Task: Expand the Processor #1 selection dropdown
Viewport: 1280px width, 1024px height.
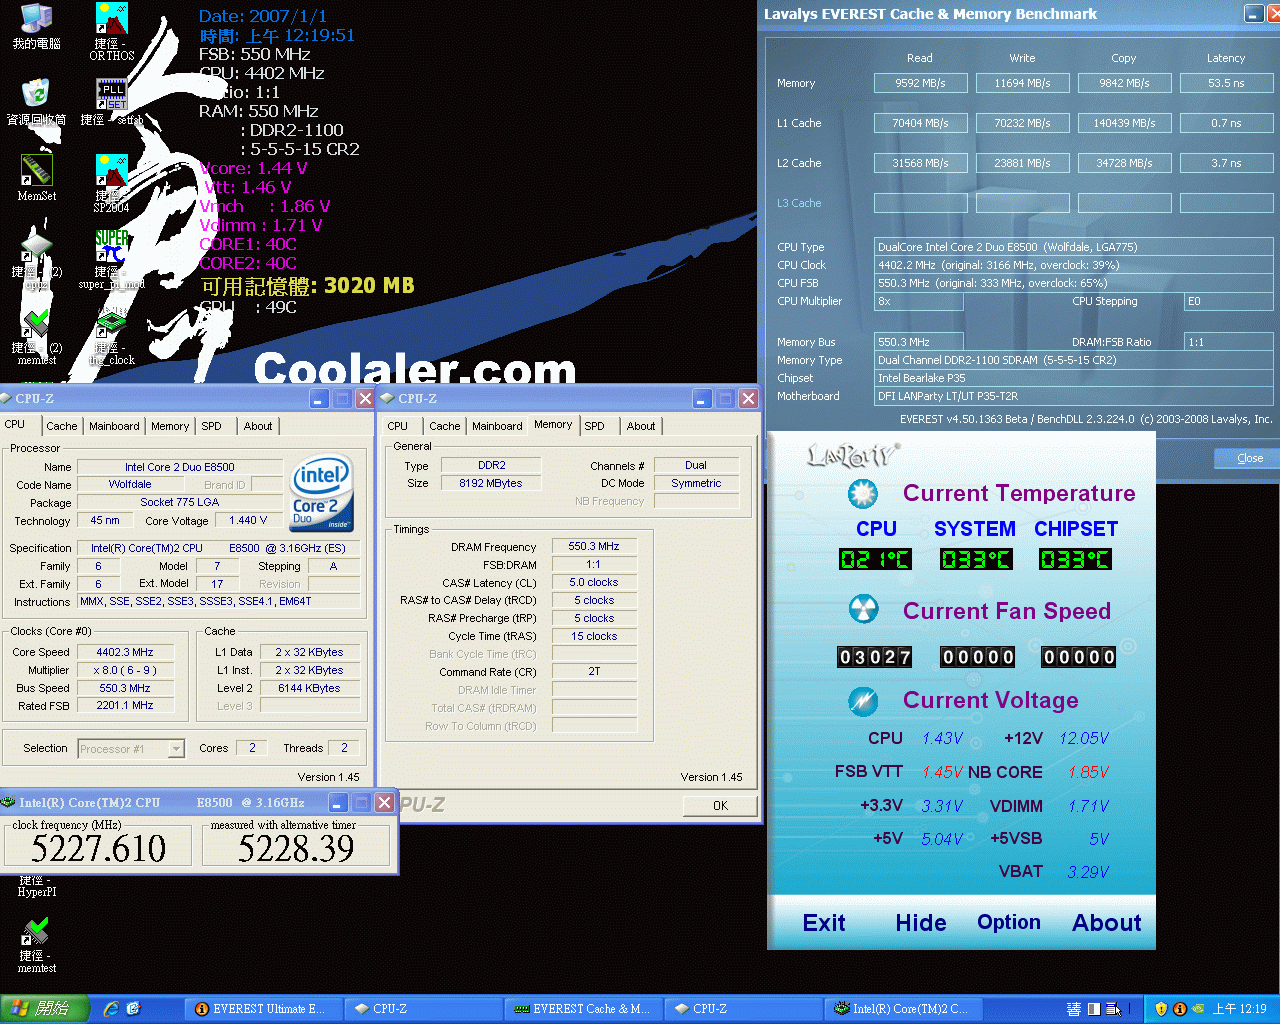Action: [176, 748]
